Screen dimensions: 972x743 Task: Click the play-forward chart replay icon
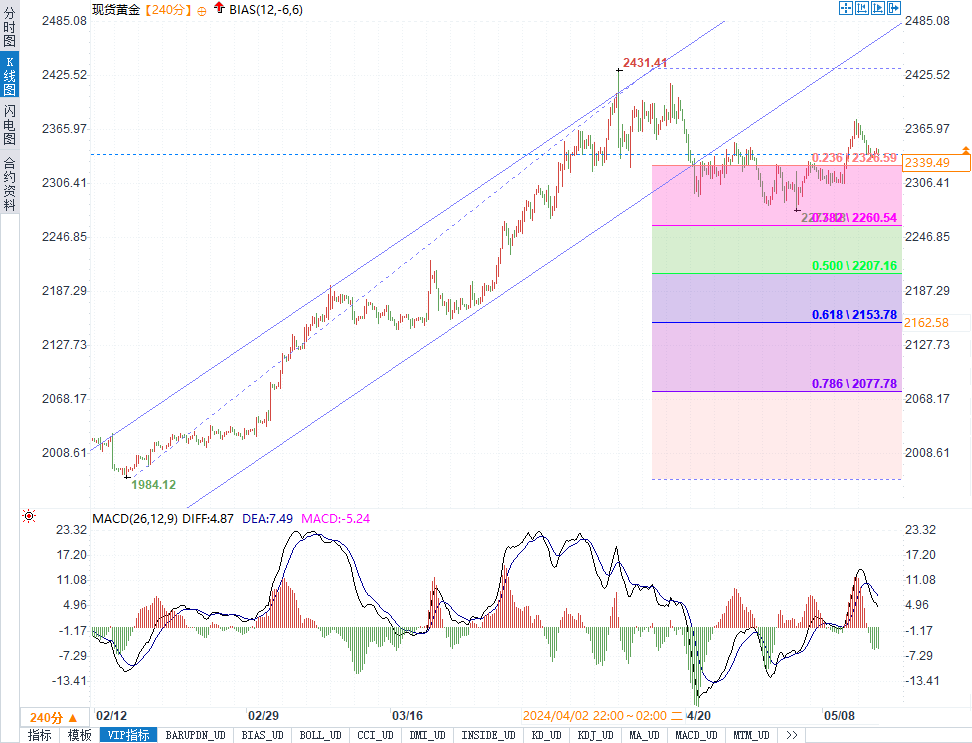coord(879,8)
